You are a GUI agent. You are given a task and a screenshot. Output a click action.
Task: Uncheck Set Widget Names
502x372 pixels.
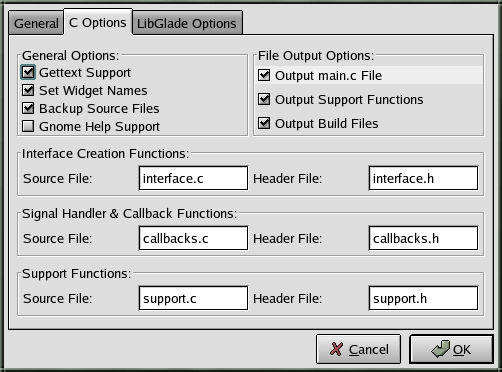(x=28, y=90)
